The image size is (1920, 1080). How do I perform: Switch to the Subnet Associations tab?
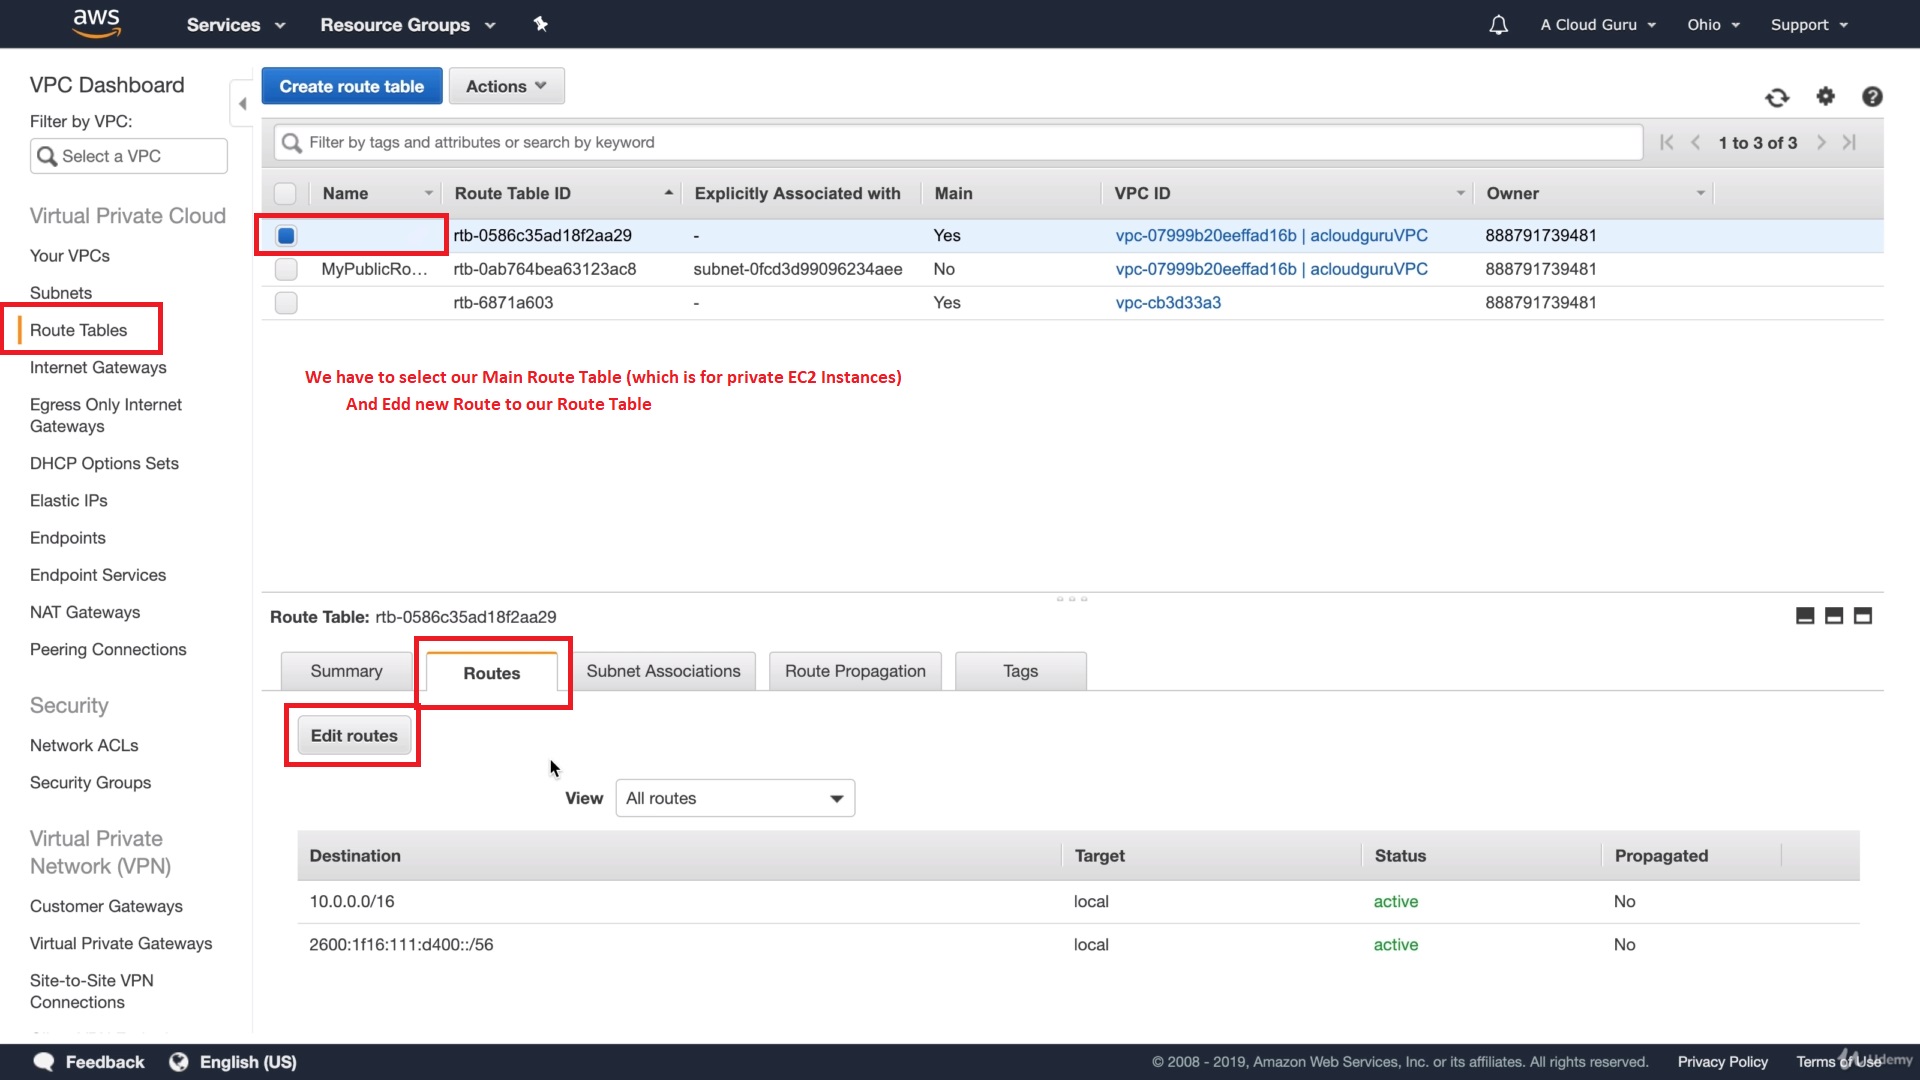coord(663,671)
